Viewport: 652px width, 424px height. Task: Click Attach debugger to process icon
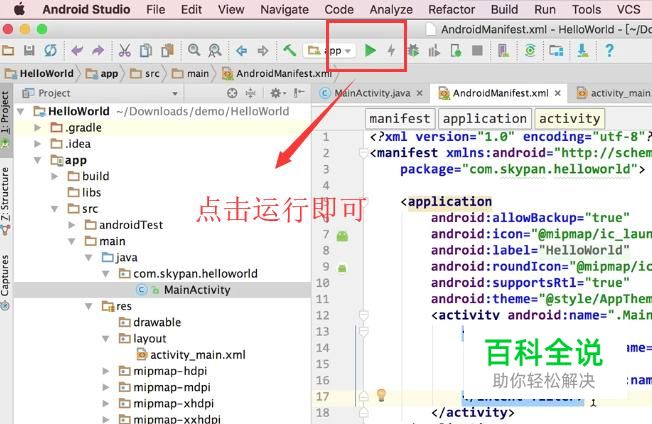pos(456,51)
